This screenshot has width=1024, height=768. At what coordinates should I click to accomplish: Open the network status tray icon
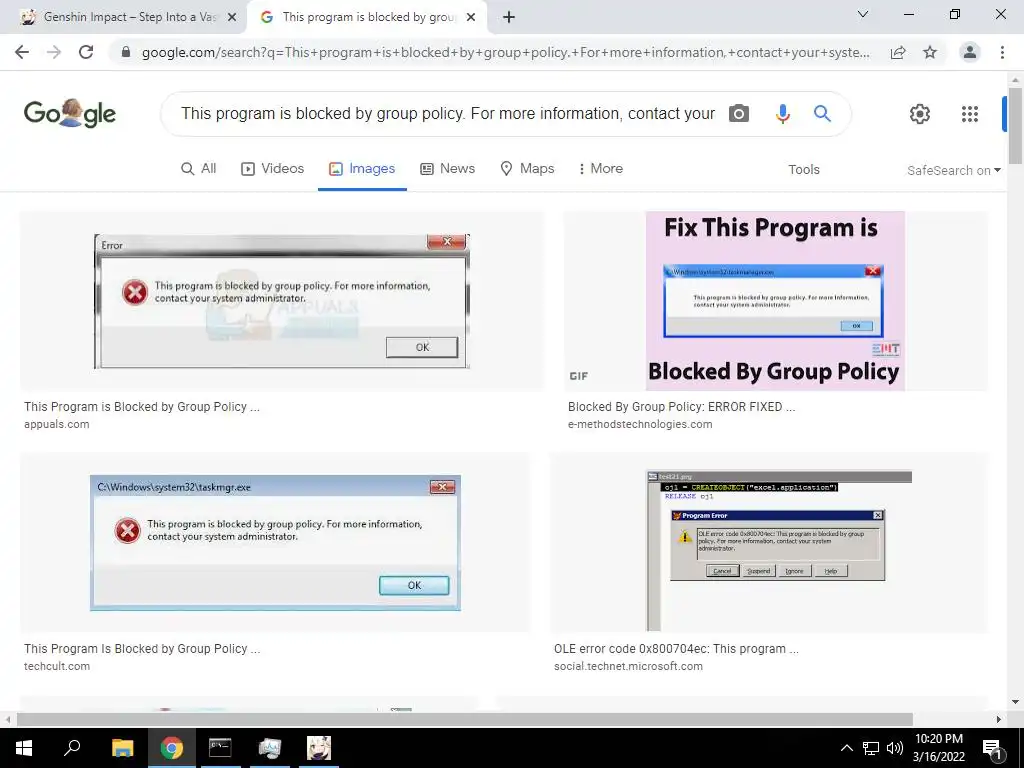pos(871,748)
